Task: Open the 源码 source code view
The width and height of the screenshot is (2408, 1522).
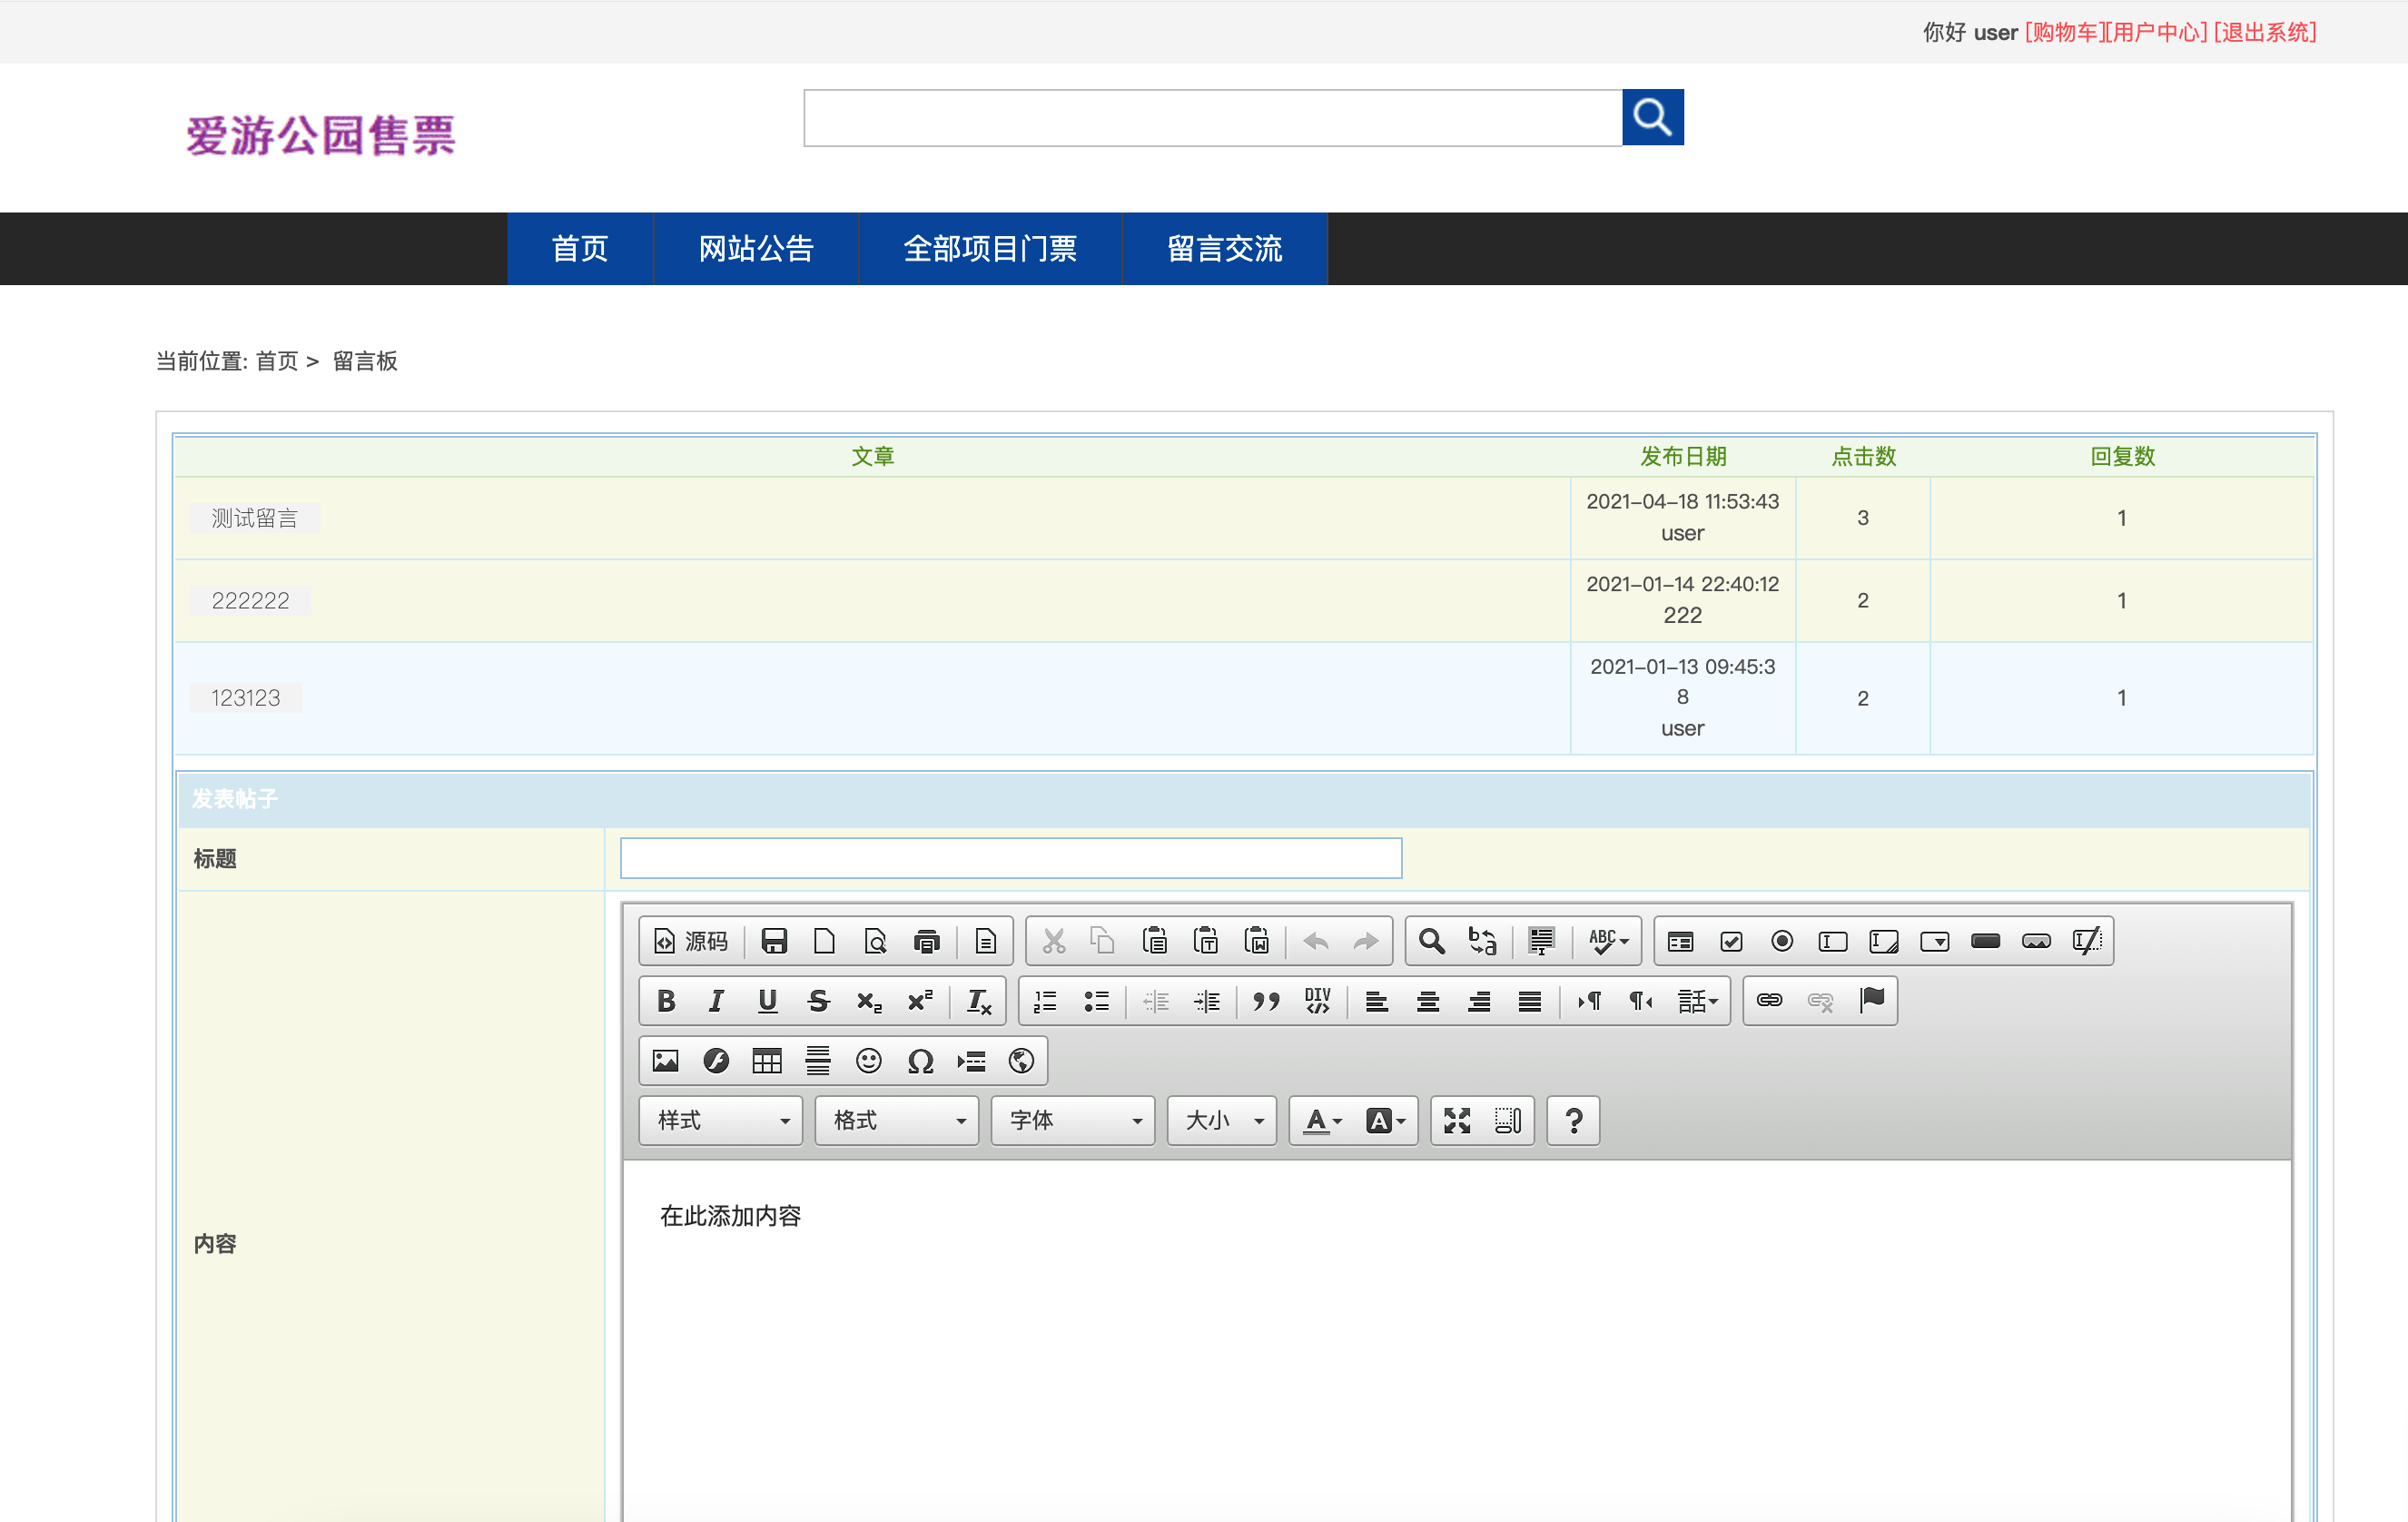Action: 689,940
